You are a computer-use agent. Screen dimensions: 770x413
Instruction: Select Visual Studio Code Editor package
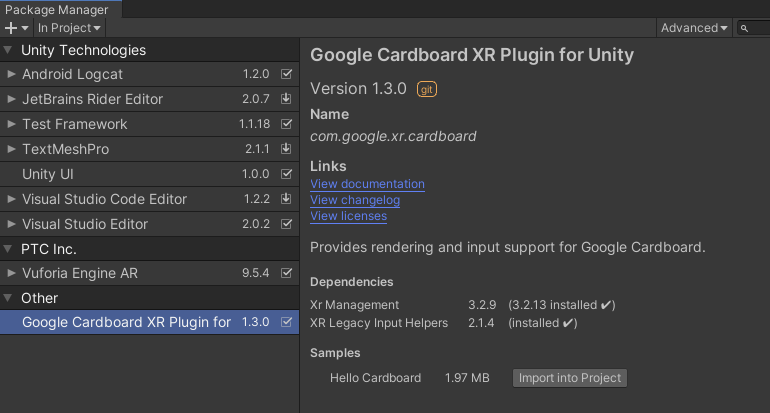click(x=149, y=199)
